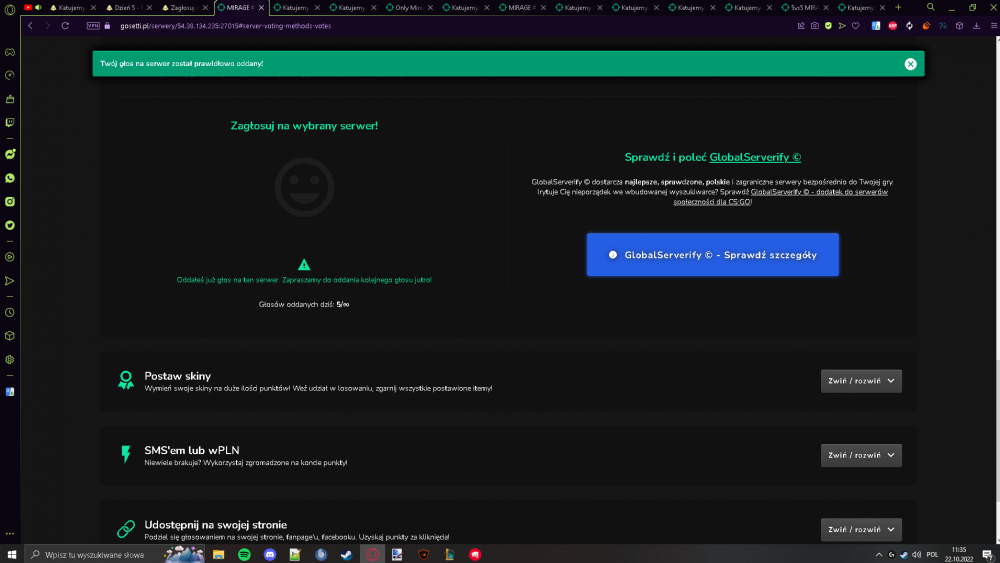Expand the Udostępnij na swojej stronie section

(861, 529)
